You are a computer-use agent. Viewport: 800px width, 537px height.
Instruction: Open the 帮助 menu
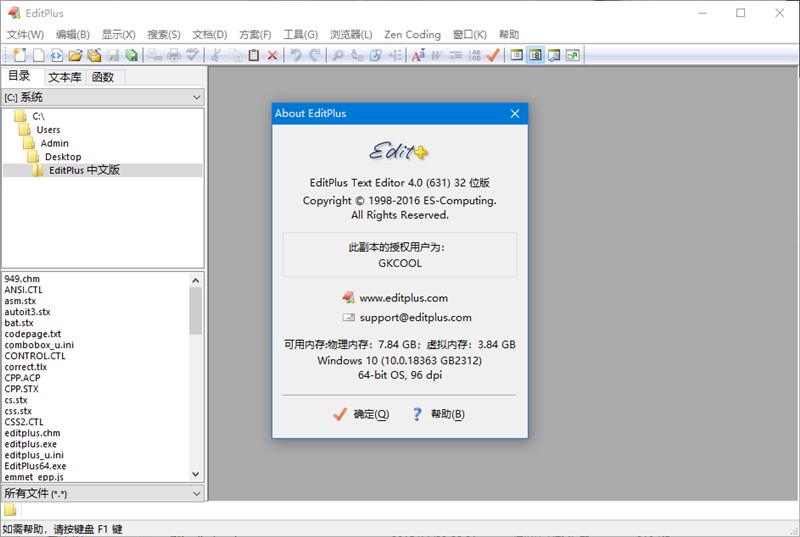509,34
